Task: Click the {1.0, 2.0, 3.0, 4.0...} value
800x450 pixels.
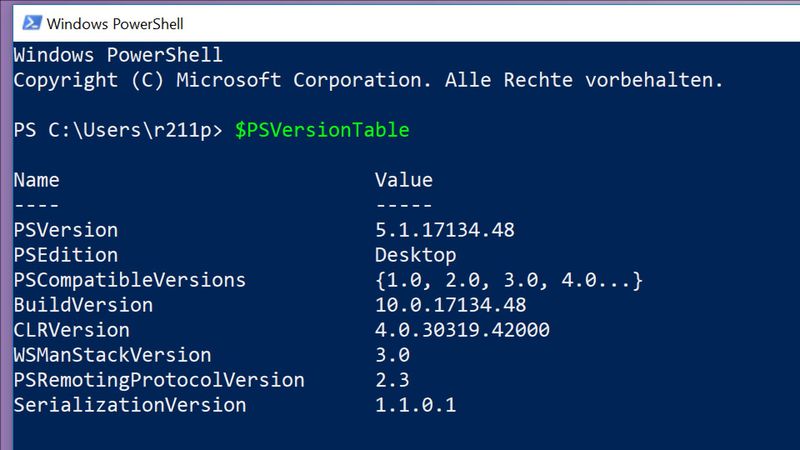Action: (508, 280)
